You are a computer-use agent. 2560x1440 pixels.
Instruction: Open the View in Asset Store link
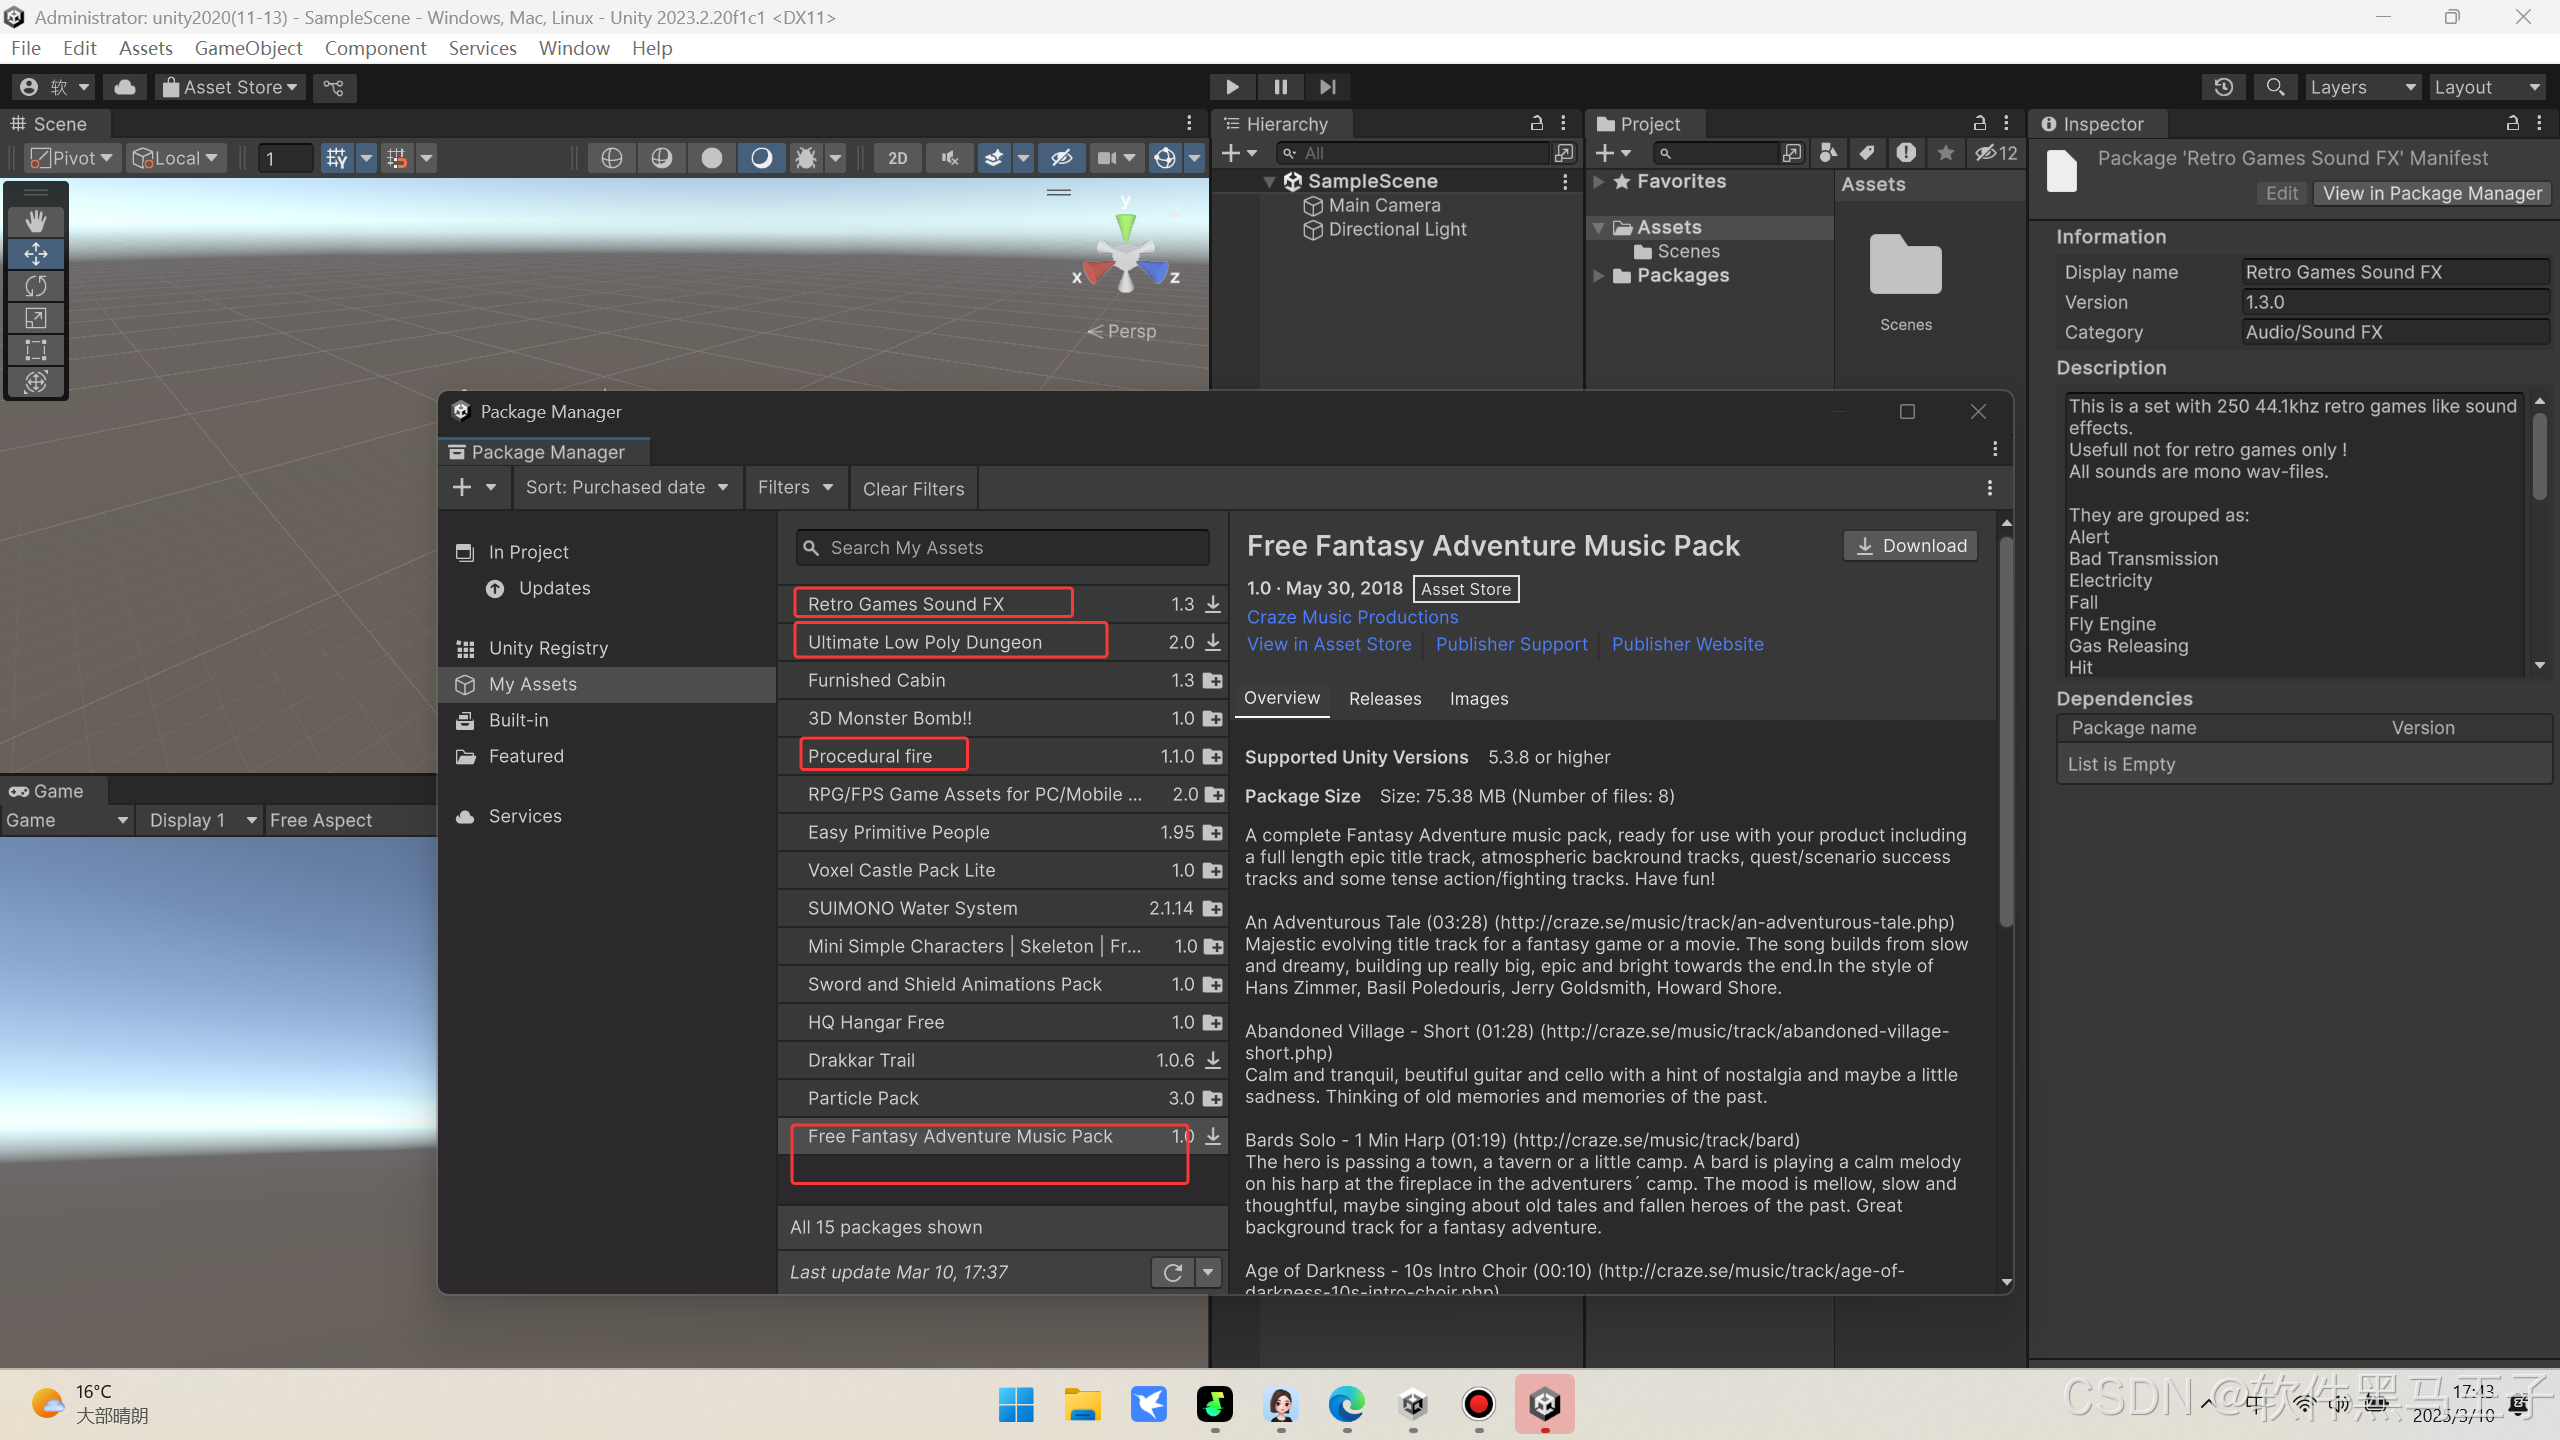[x=1328, y=644]
